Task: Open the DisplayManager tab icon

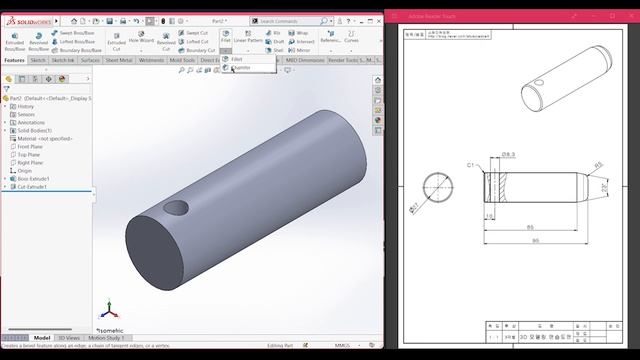Action: (62, 79)
